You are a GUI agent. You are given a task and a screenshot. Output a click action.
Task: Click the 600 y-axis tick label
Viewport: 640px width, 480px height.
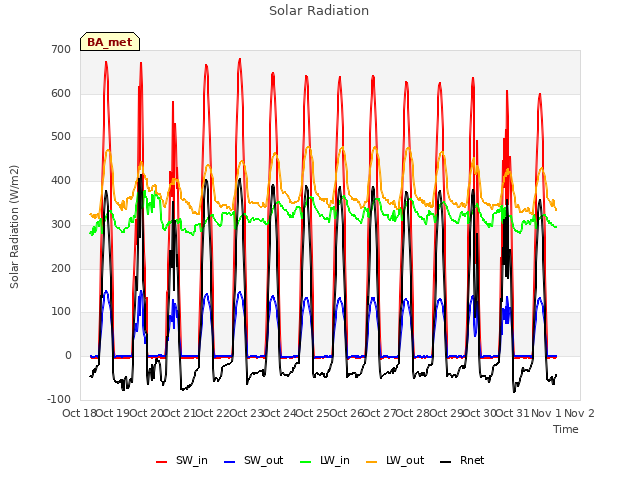click(x=61, y=93)
